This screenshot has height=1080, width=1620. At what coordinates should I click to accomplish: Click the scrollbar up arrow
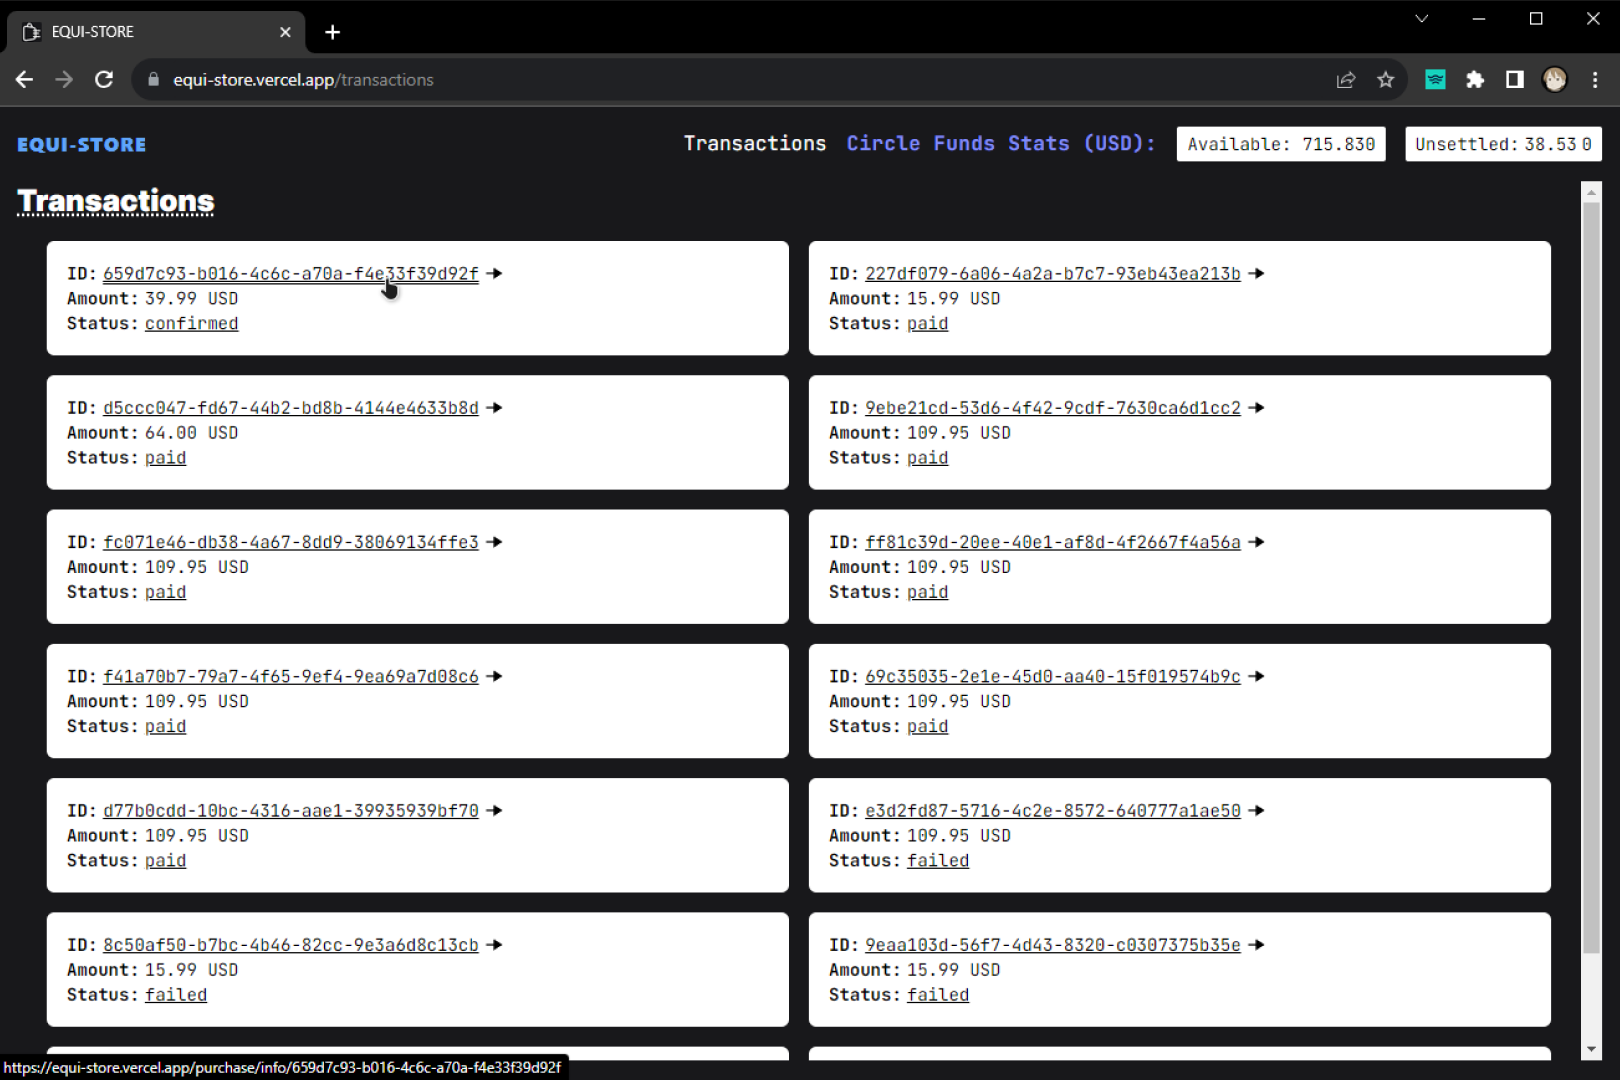1591,190
